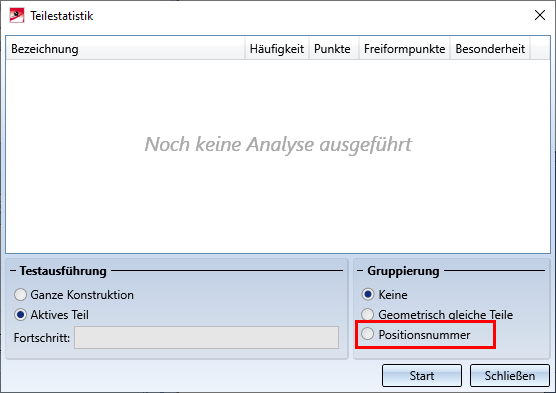
Task: Click the Schließen button
Action: click(510, 375)
